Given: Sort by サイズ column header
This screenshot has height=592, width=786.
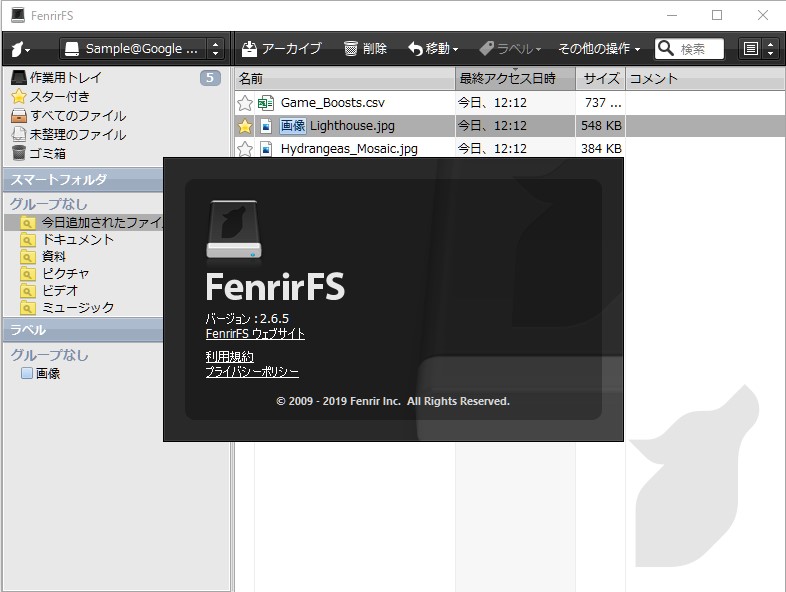Looking at the screenshot, I should click(601, 79).
